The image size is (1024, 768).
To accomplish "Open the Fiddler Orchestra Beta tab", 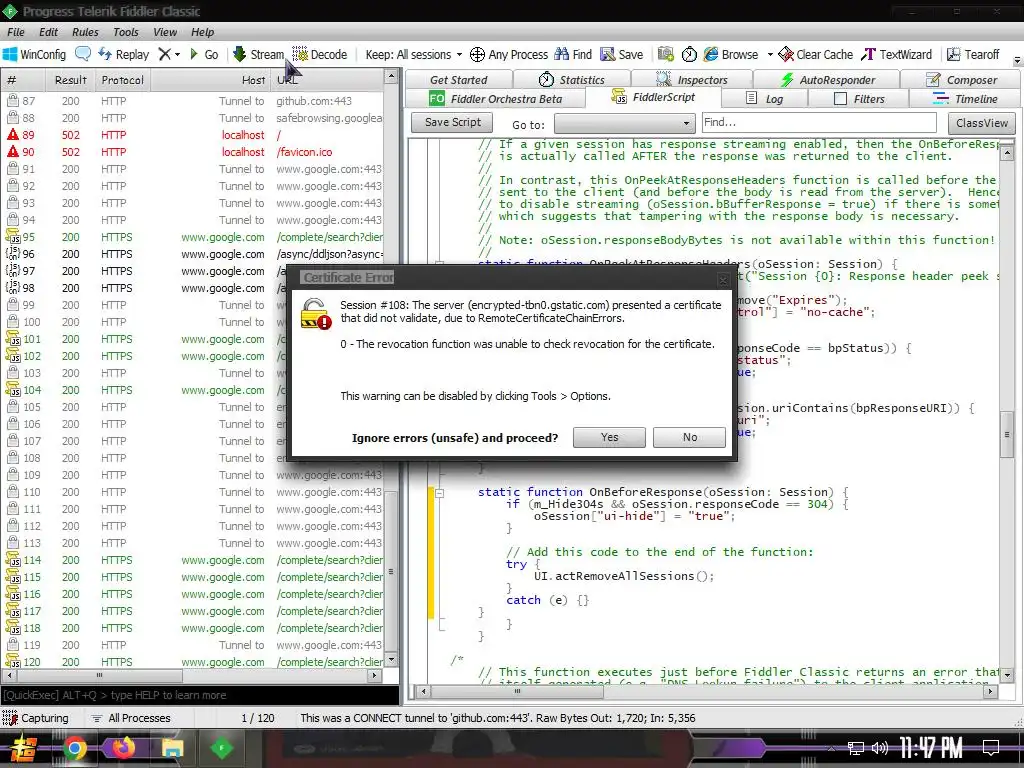I will tap(496, 99).
